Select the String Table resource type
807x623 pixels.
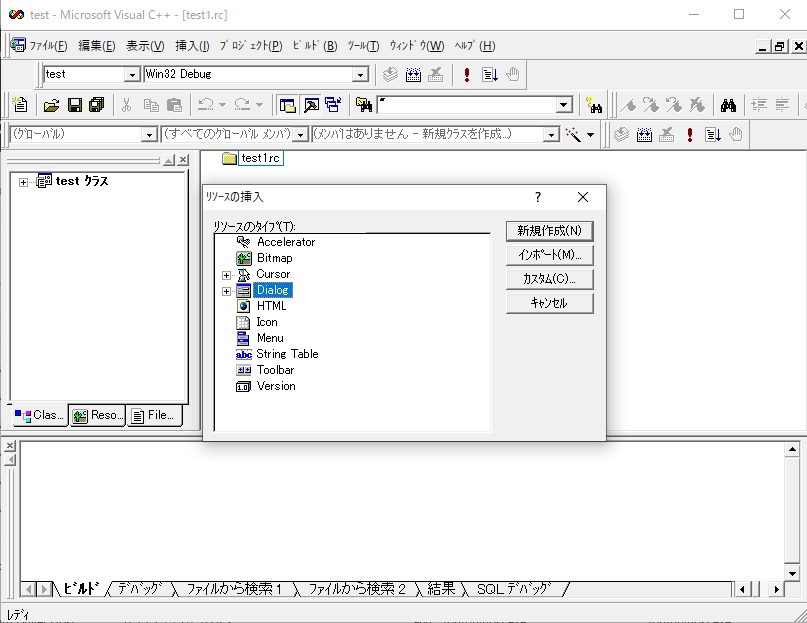287,354
